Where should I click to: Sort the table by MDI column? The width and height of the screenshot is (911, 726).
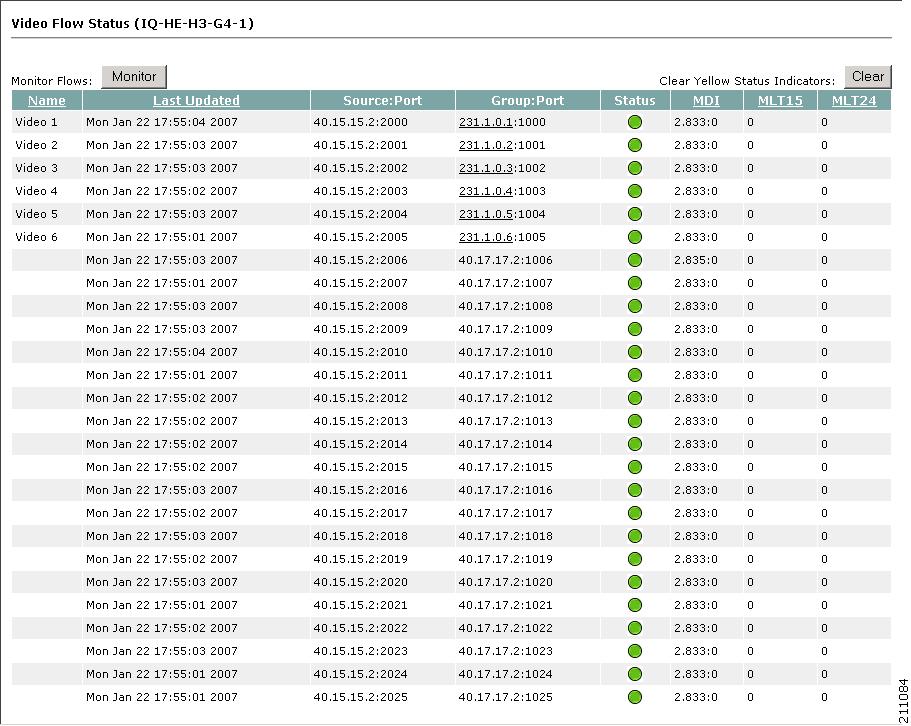click(706, 100)
